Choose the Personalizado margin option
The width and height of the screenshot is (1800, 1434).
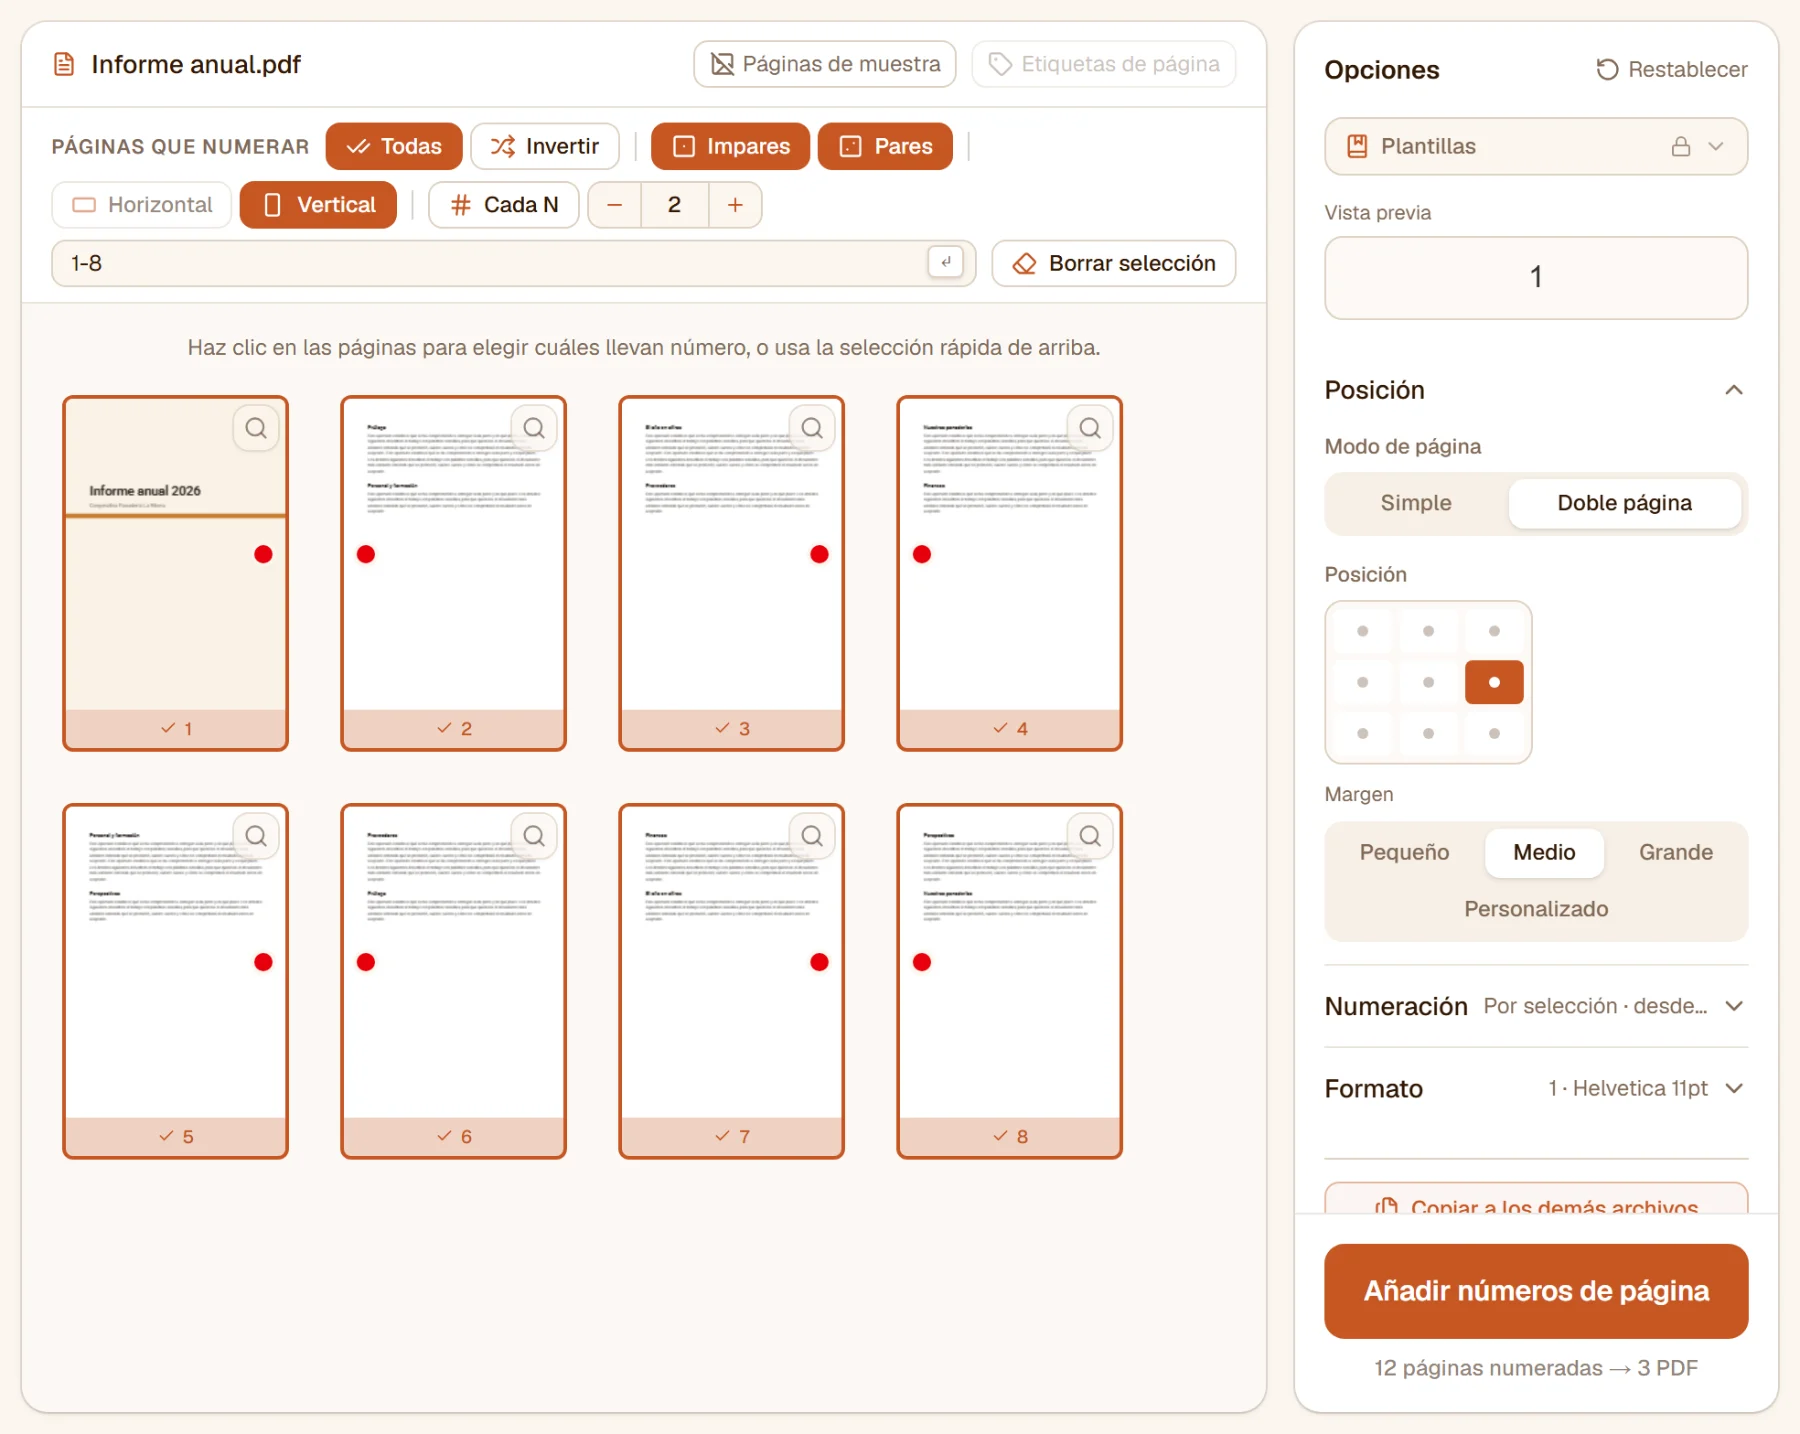[1536, 909]
